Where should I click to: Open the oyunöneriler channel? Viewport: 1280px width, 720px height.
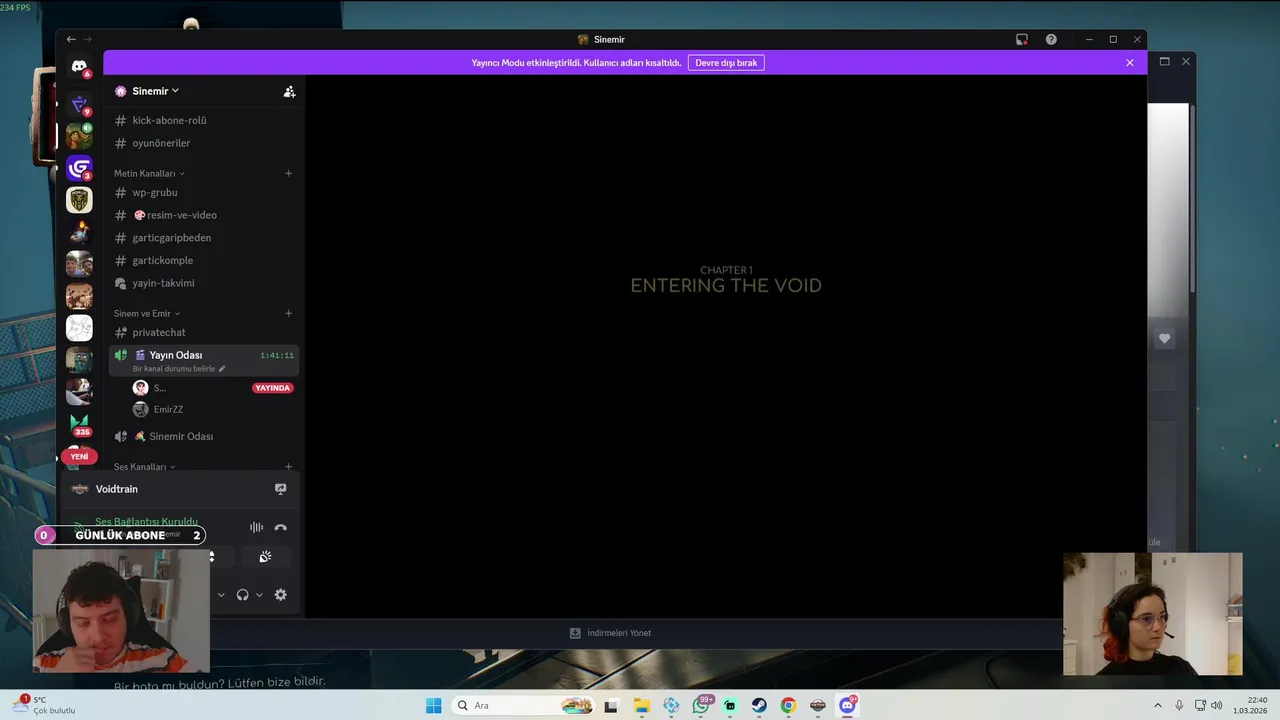(203, 143)
